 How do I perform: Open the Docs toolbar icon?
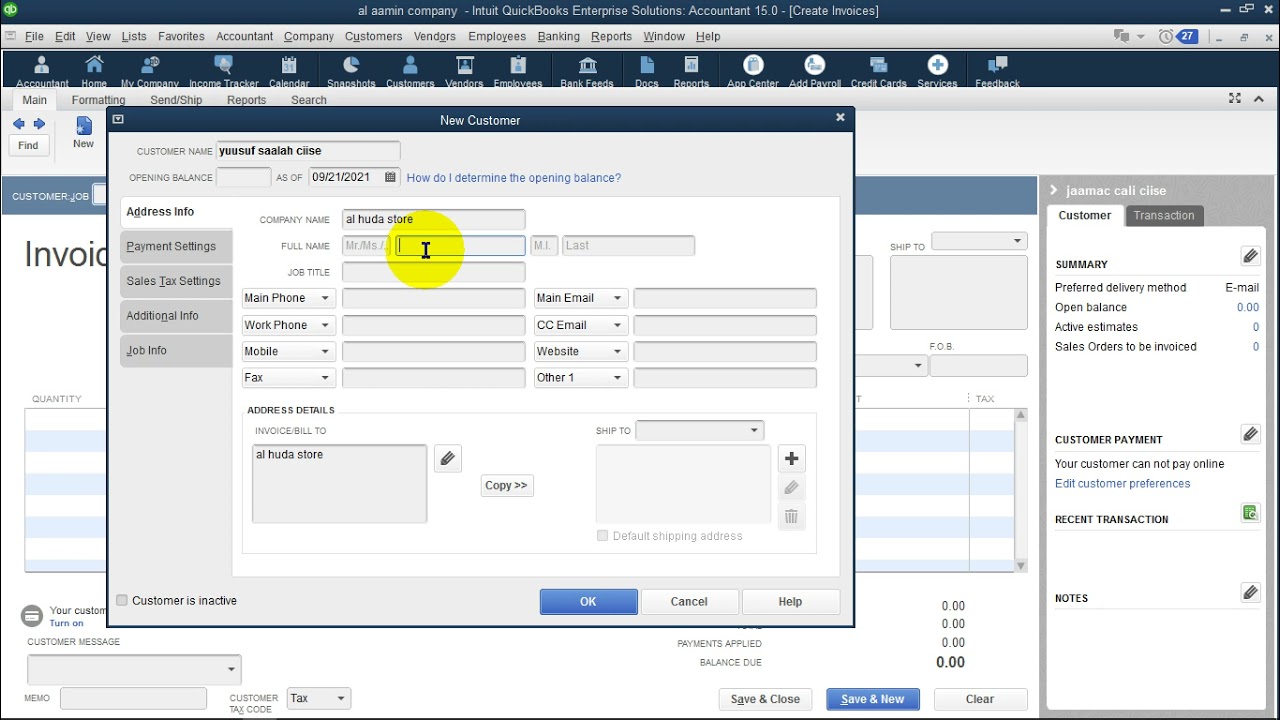647,70
